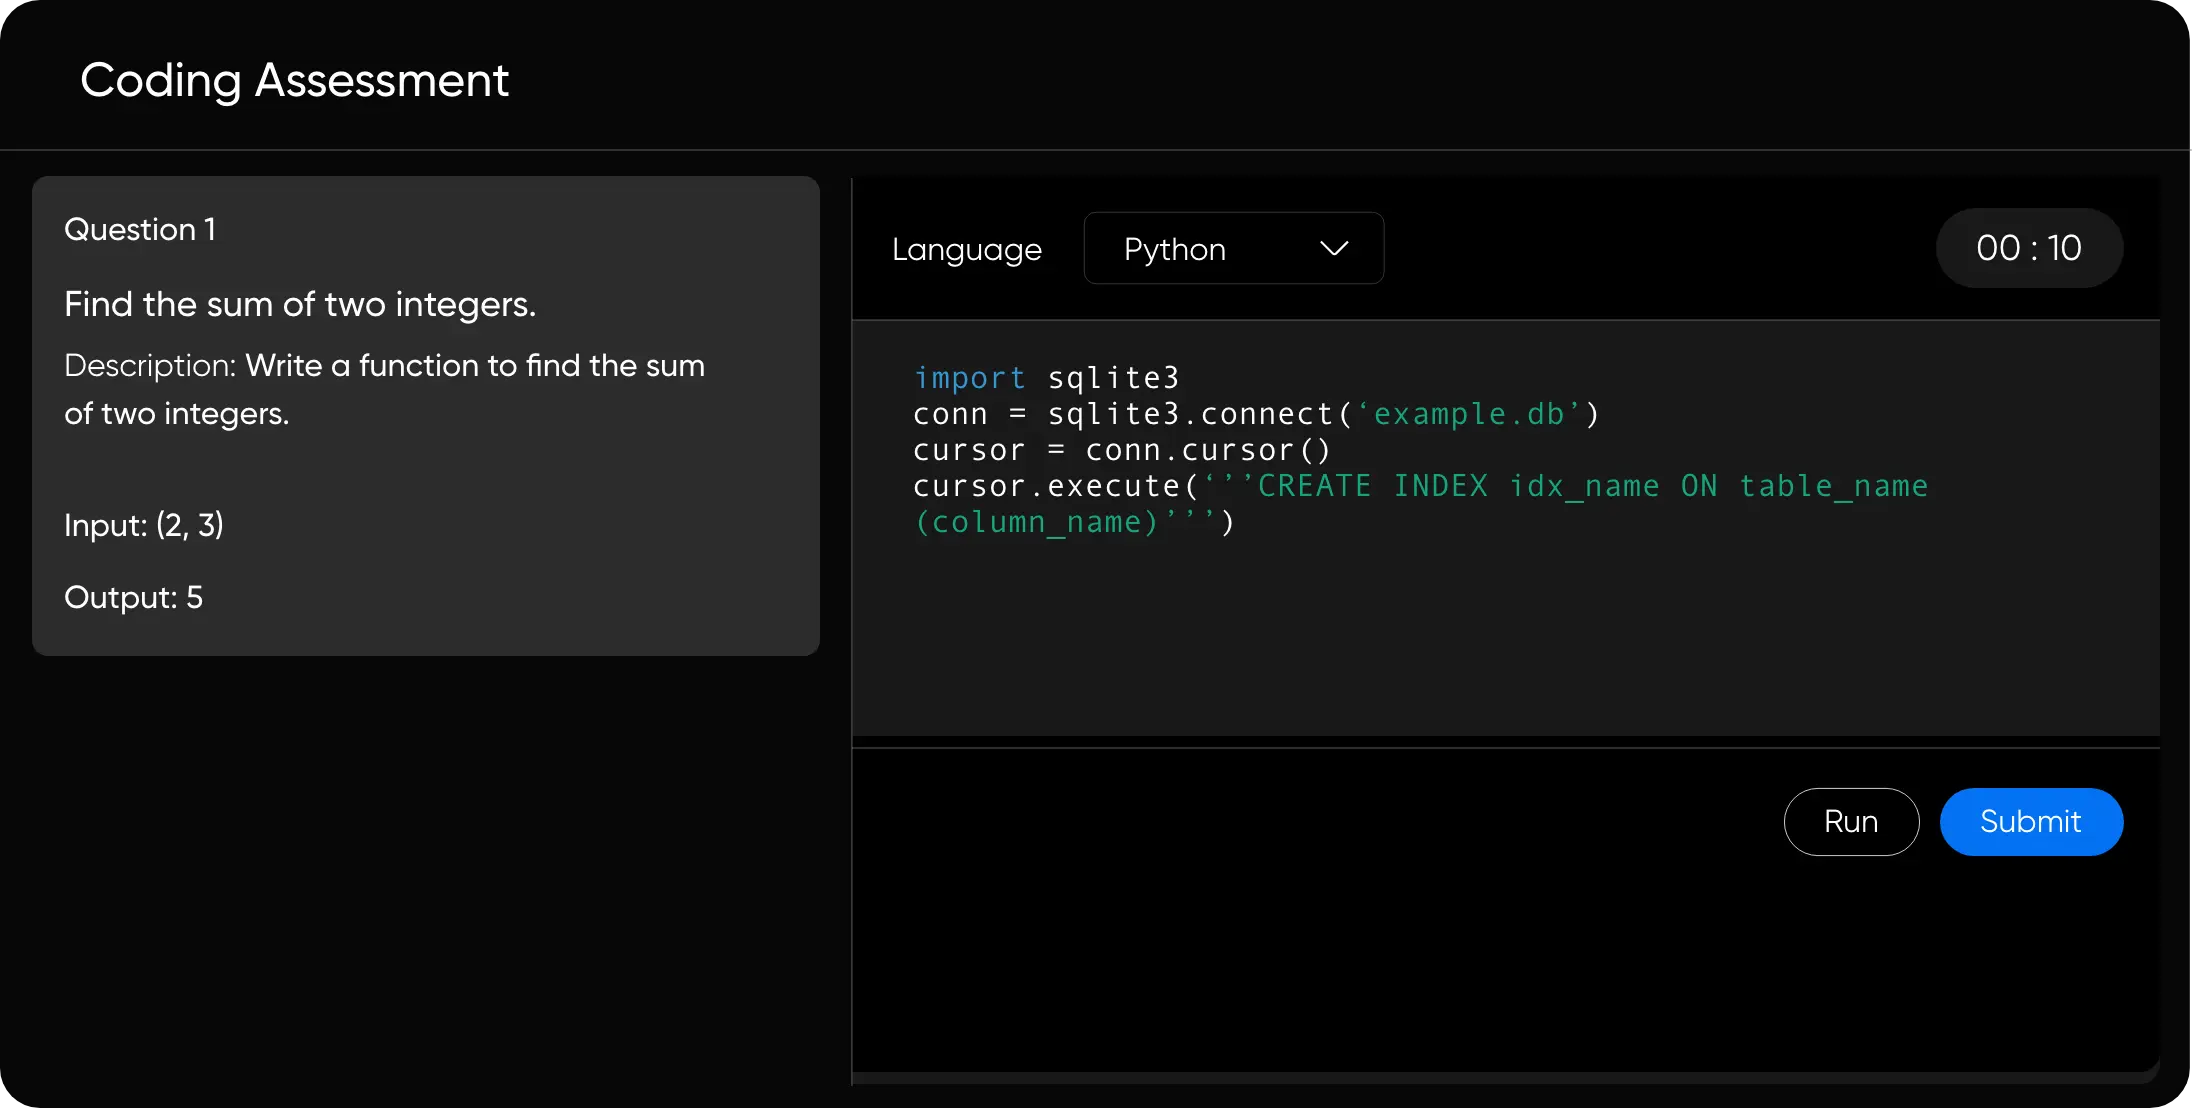Click 'Find the sum of two integers.' text

[x=300, y=304]
